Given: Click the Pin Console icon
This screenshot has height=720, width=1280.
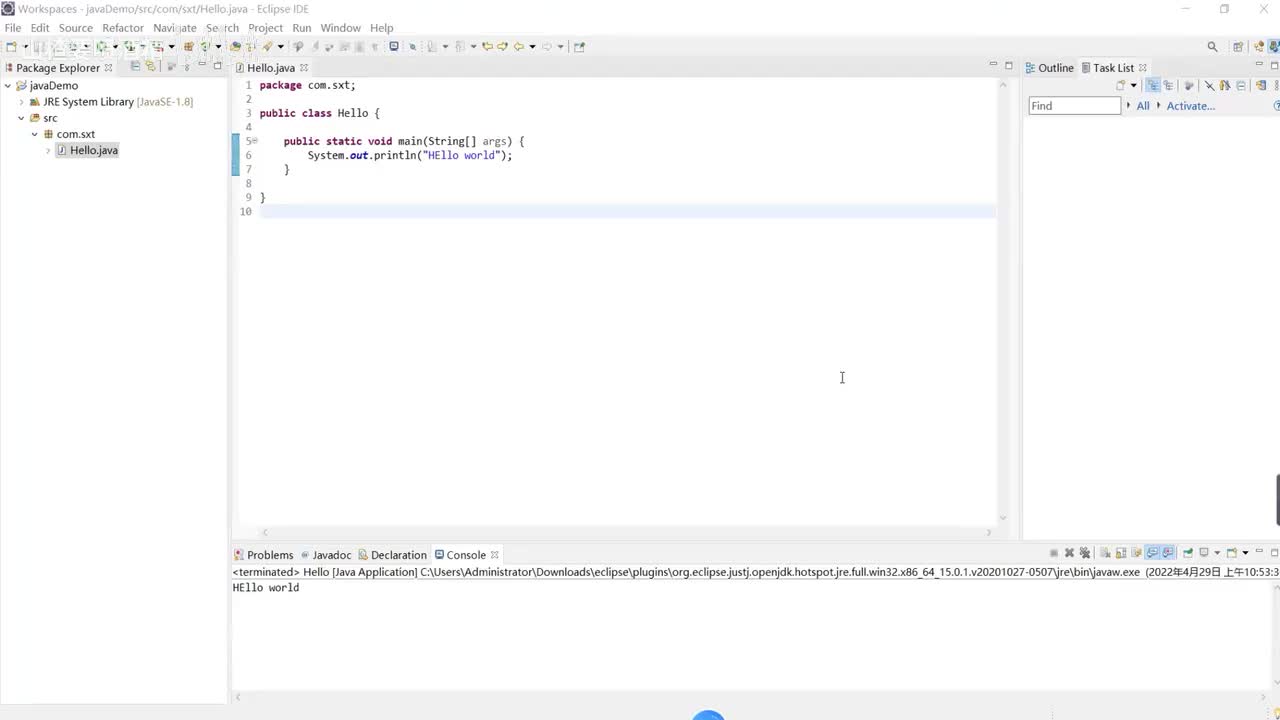Looking at the screenshot, I should click(x=1188, y=553).
